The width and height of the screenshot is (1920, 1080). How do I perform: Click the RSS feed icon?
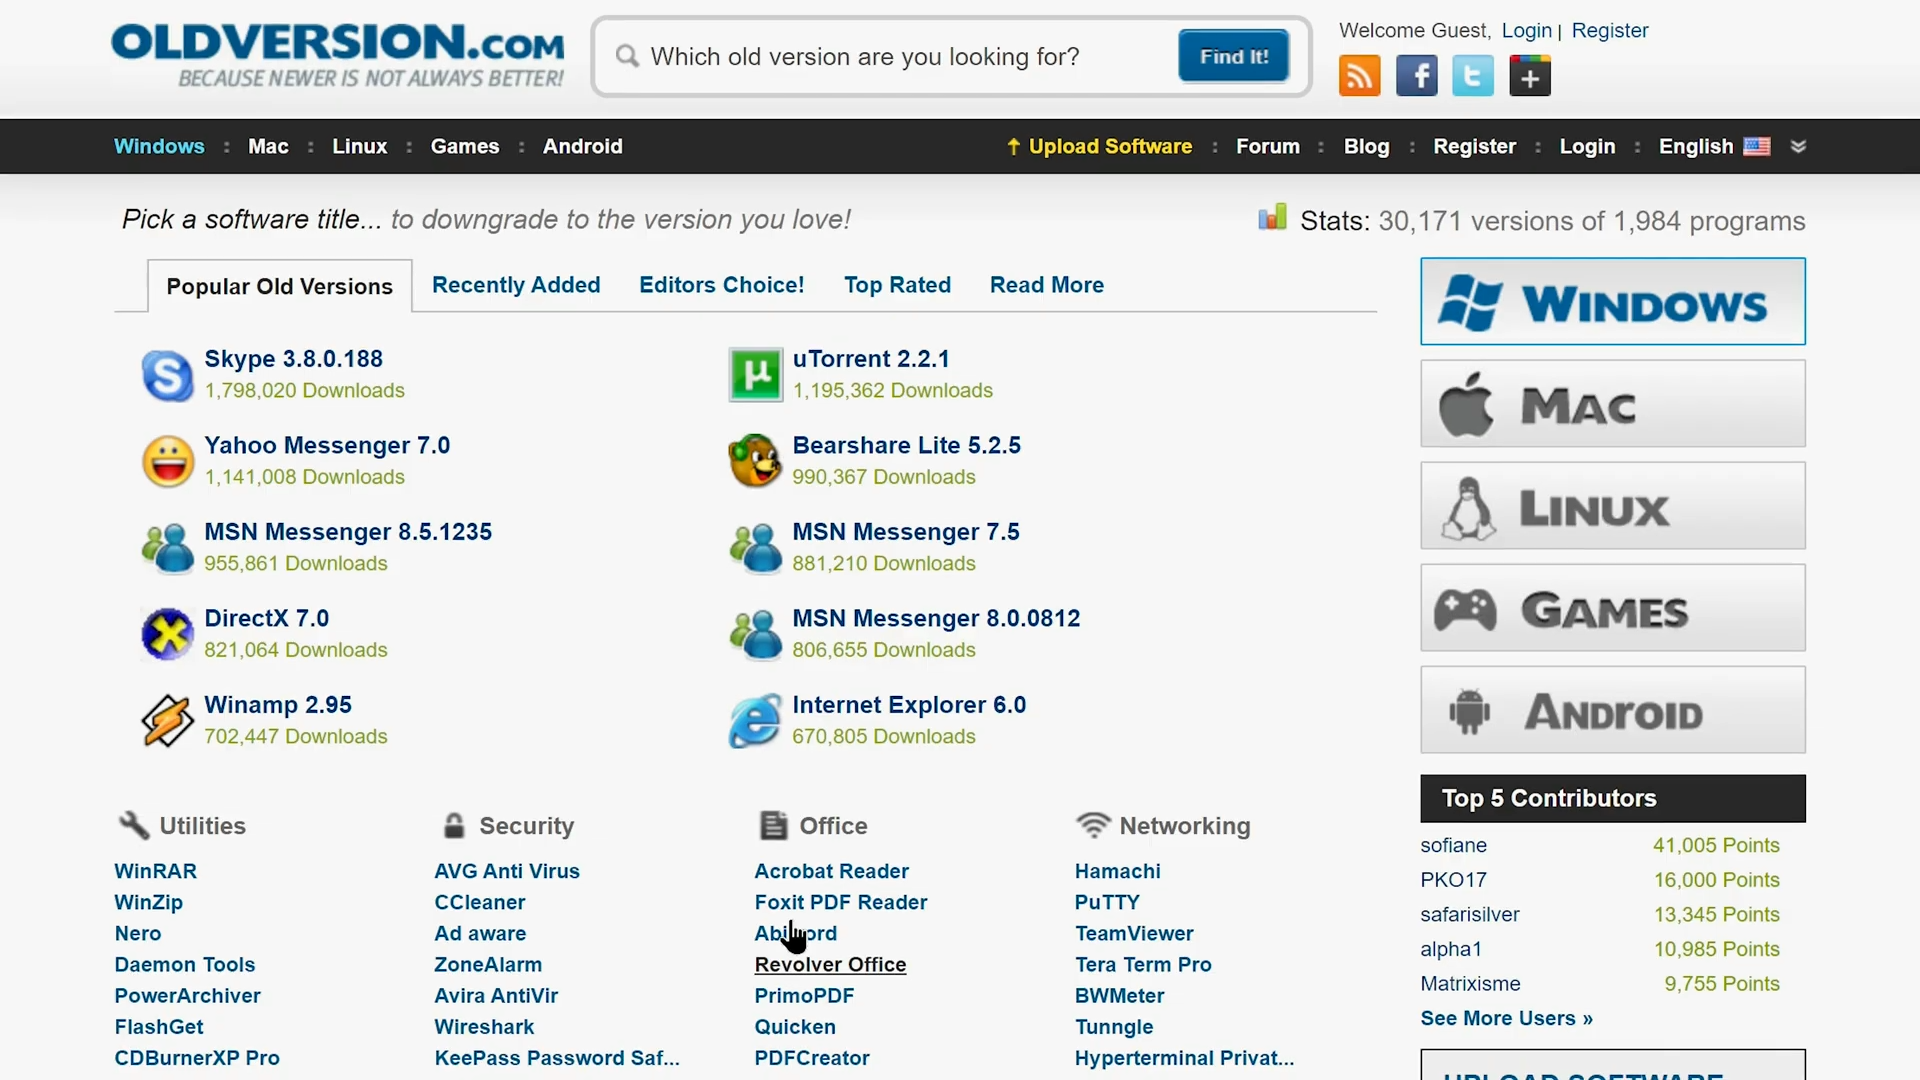tap(1359, 76)
